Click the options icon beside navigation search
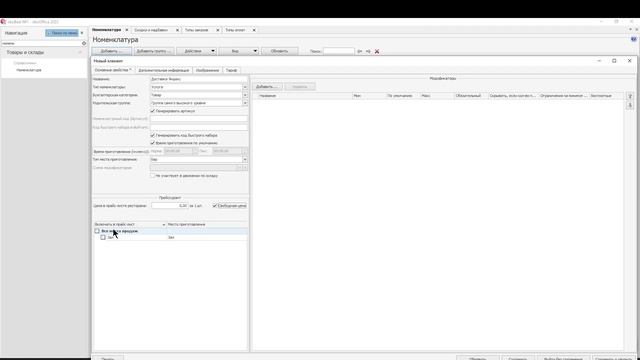640x360 pixels. [84, 43]
